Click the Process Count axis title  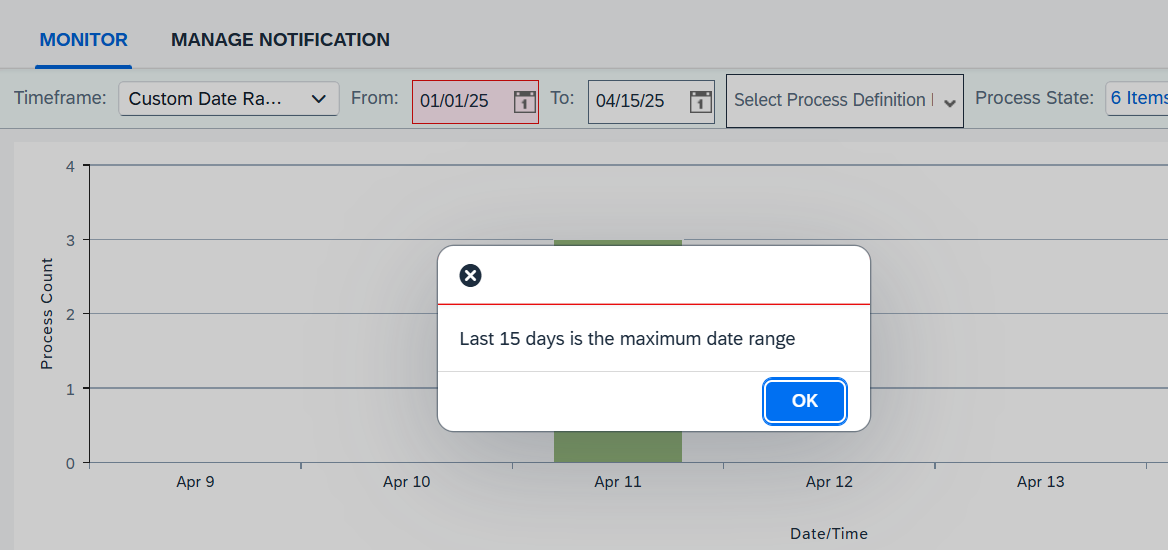47,313
